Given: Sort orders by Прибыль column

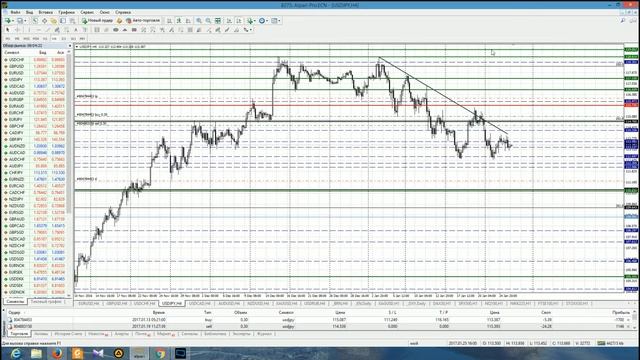Looking at the screenshot, I should pyautogui.click(x=621, y=313).
